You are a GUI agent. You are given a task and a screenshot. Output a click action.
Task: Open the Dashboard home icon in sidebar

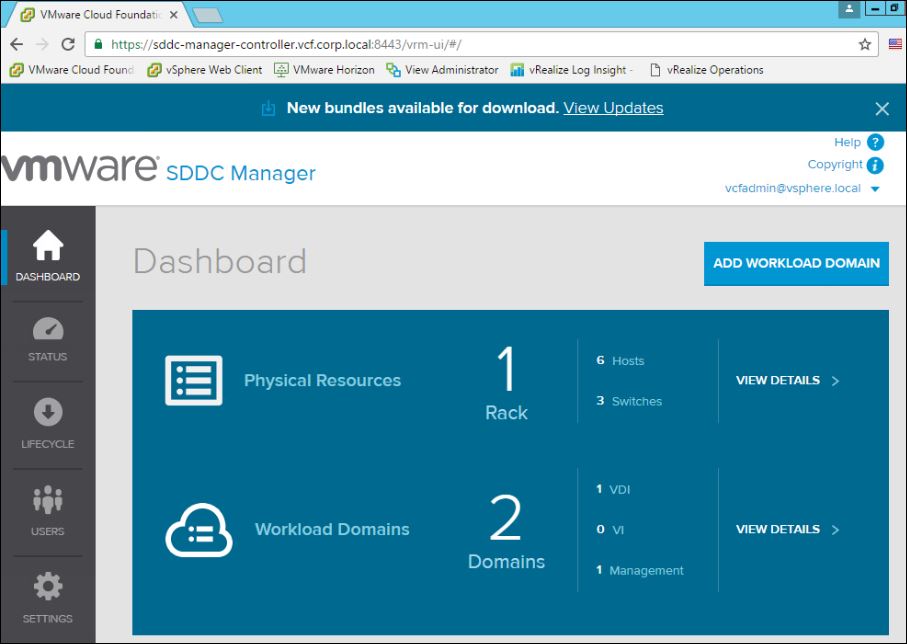point(48,245)
